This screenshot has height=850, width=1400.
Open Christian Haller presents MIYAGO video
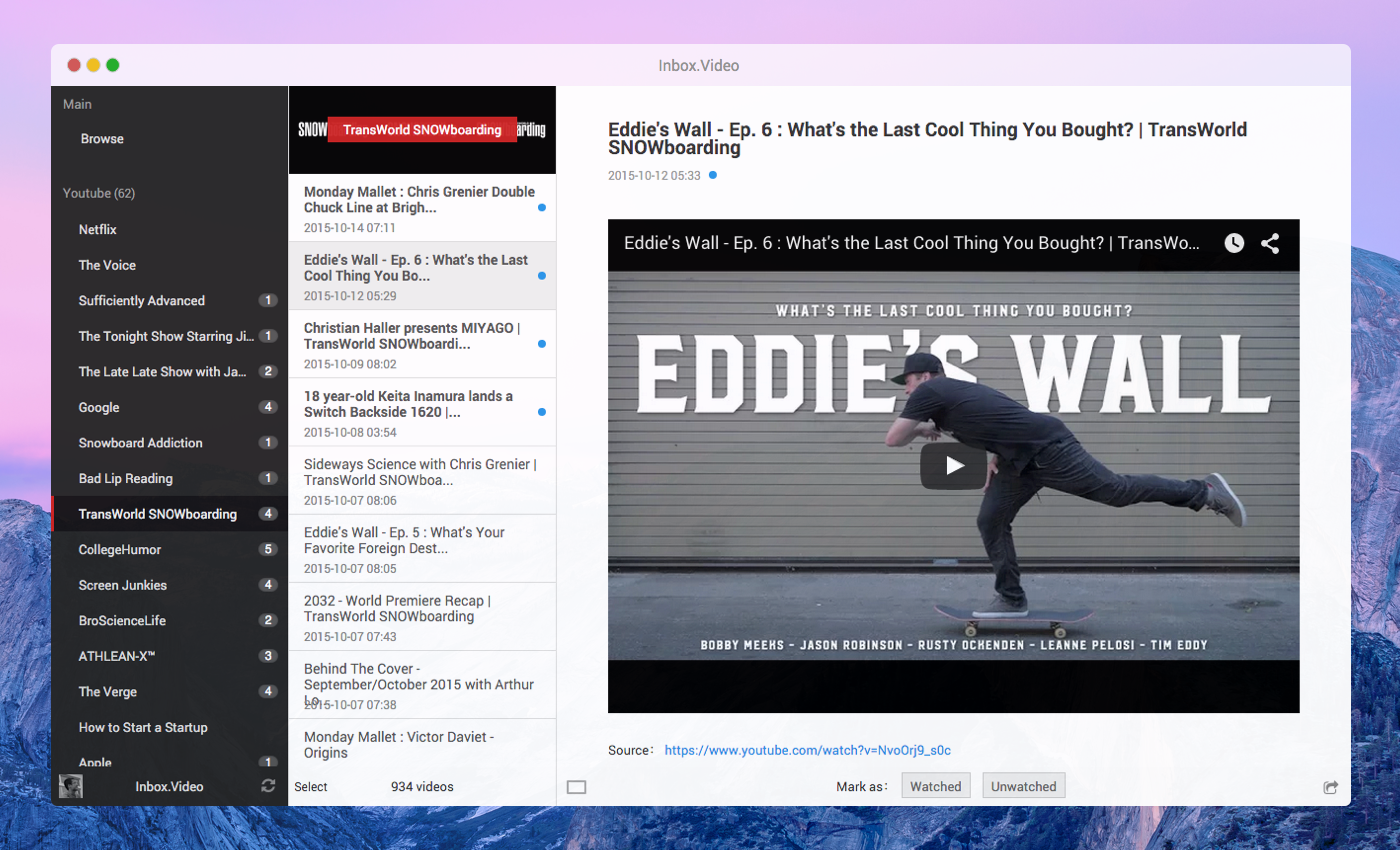tap(422, 344)
